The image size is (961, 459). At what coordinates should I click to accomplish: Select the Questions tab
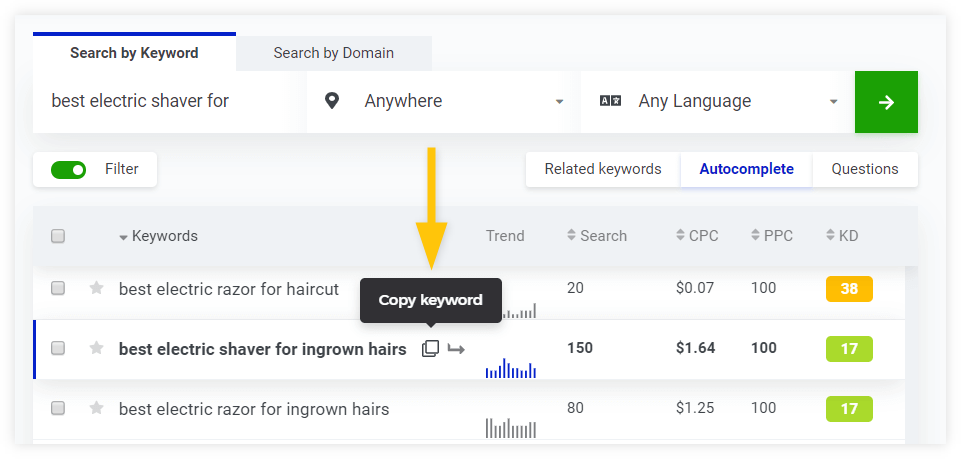(x=864, y=169)
